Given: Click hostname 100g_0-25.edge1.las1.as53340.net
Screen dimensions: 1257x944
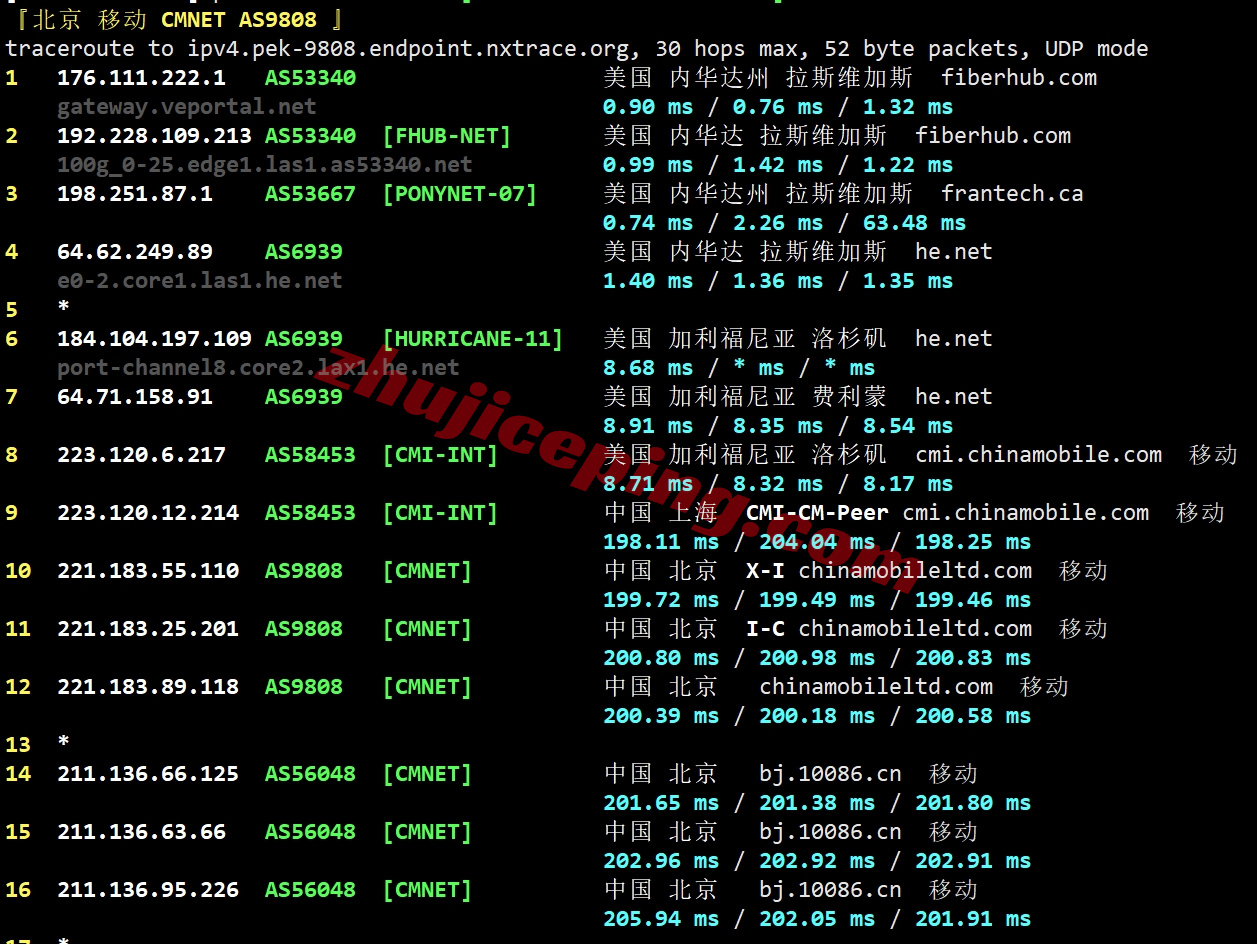Looking at the screenshot, I should [x=264, y=164].
